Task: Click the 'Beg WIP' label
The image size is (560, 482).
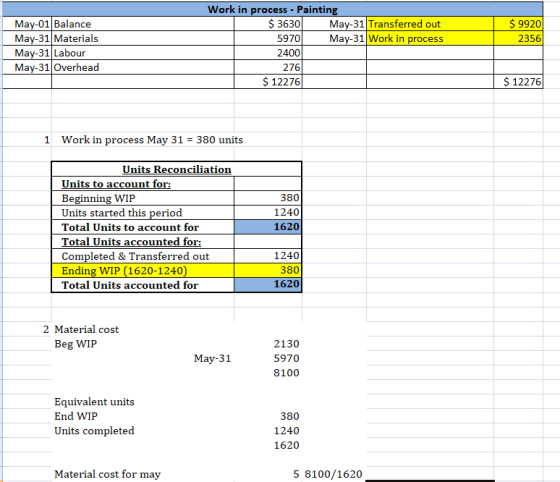Action: [75, 344]
